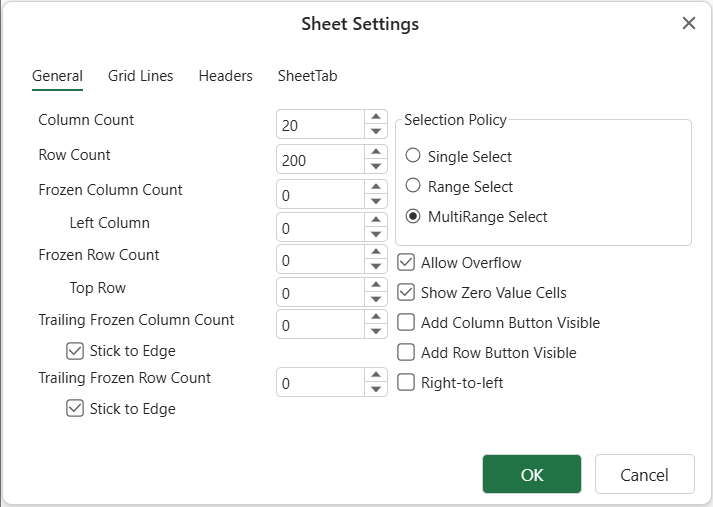This screenshot has width=713, height=507.
Task: Decrease Trailing Frozen Row Count value
Action: point(376,390)
